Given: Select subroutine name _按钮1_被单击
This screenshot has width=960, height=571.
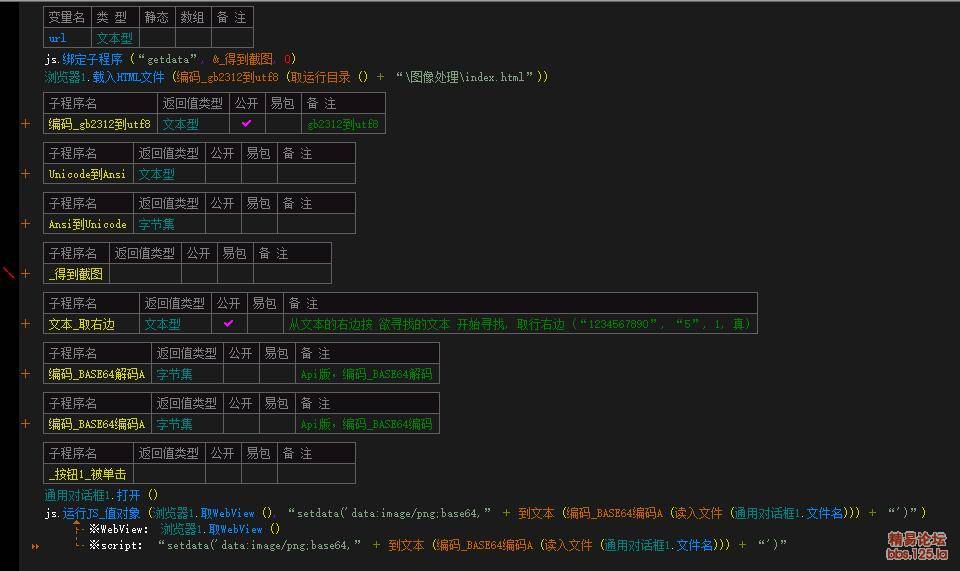Looking at the screenshot, I should (88, 474).
